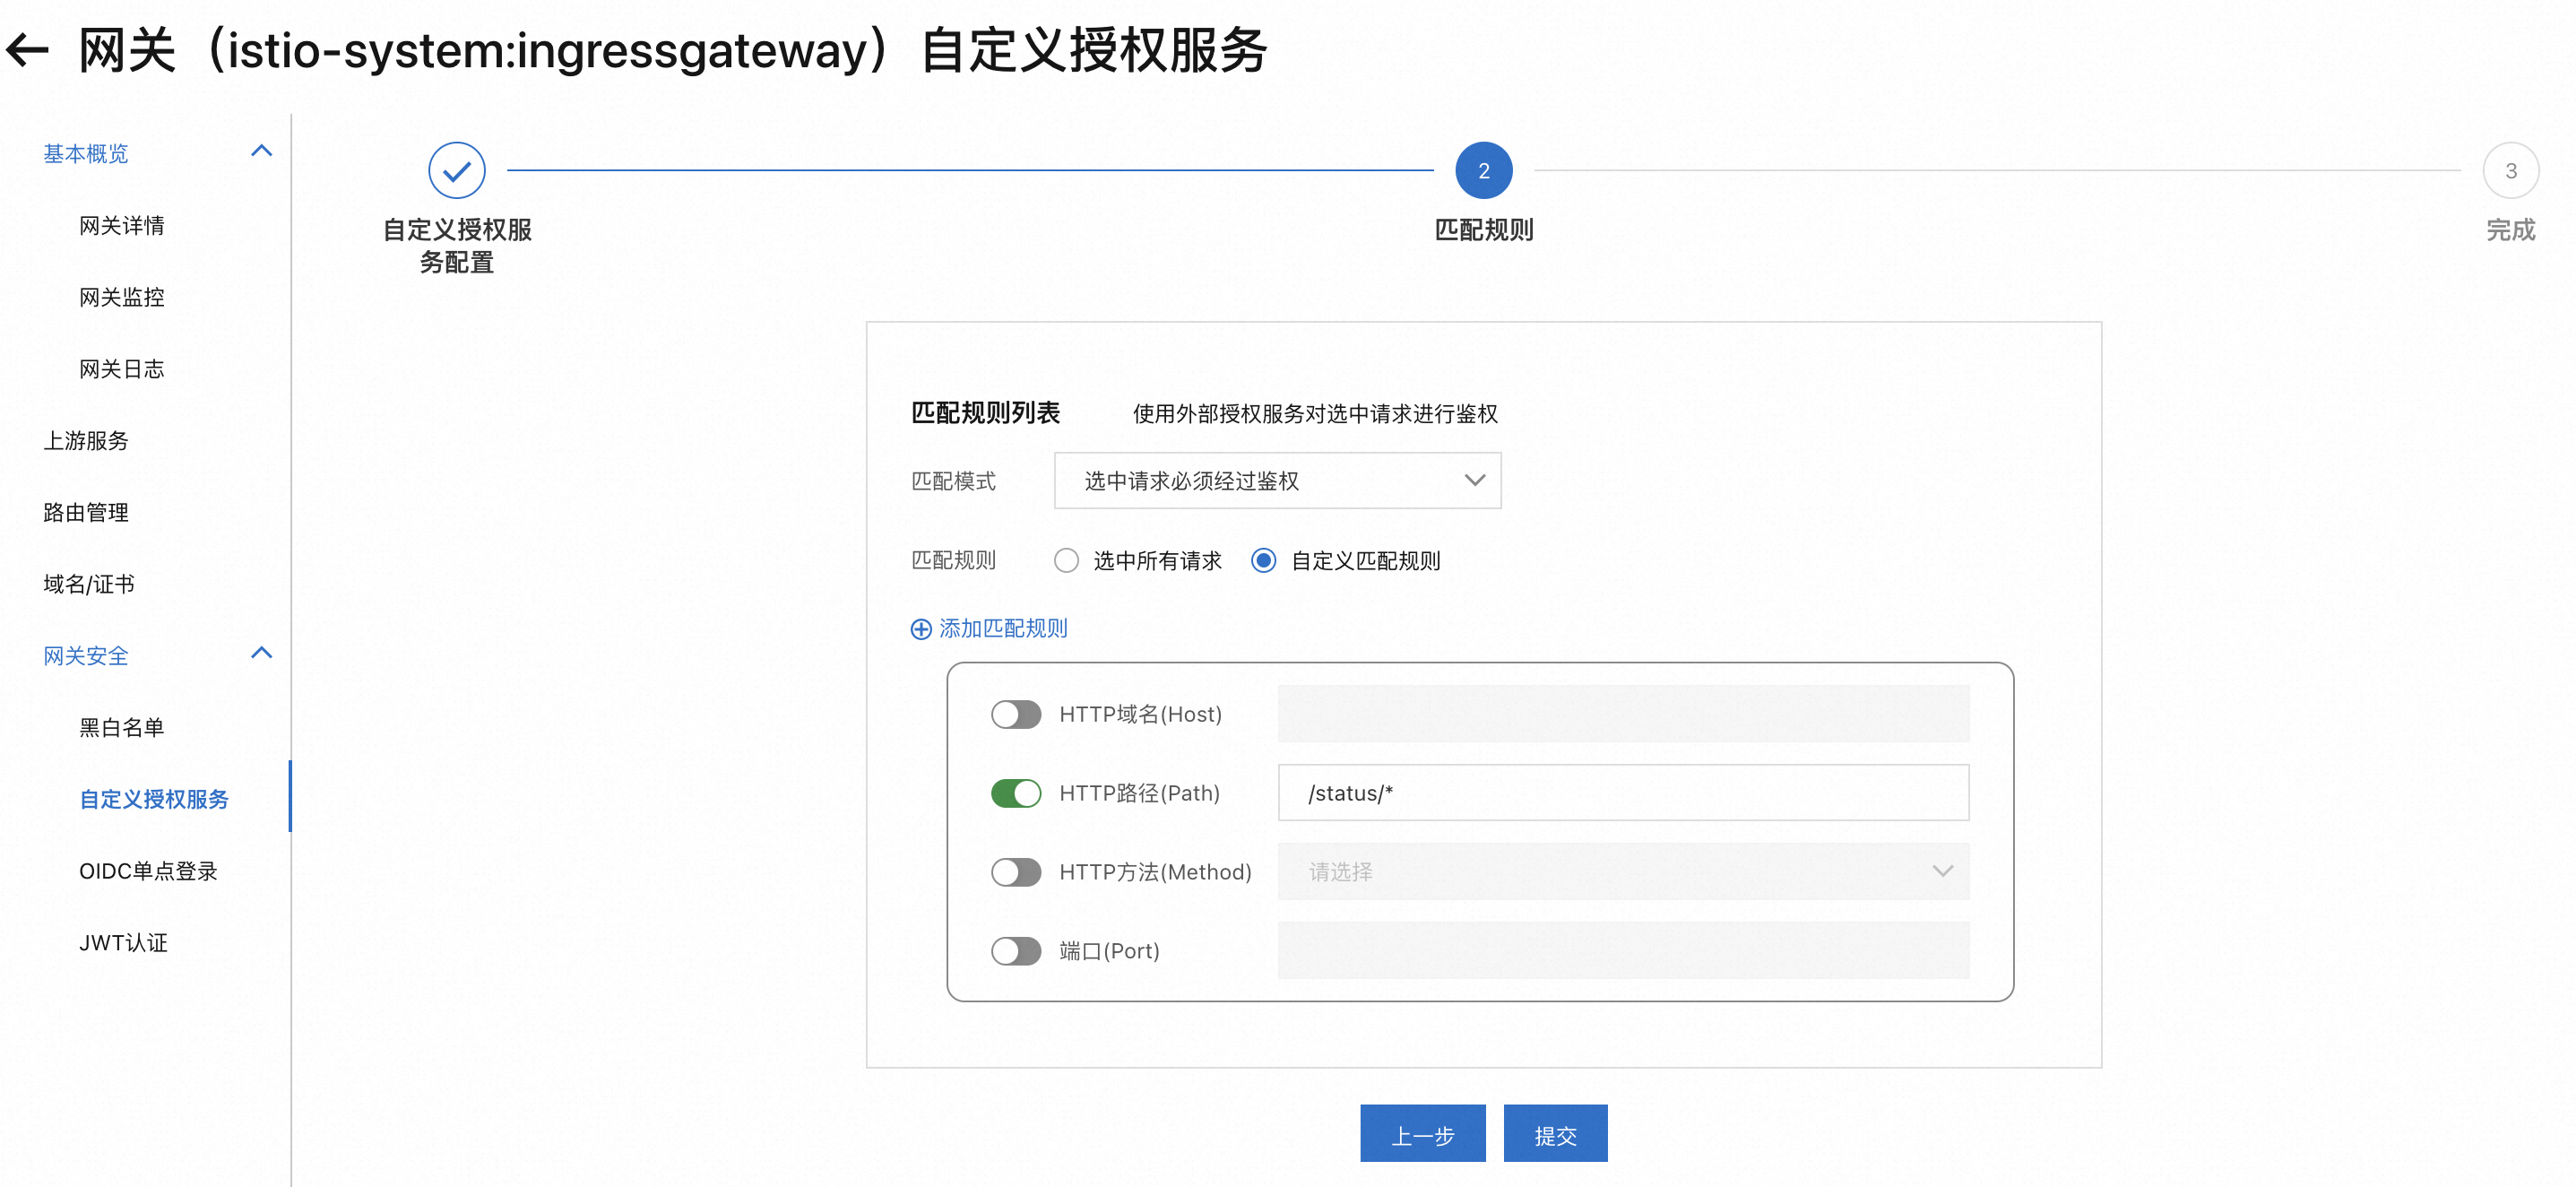Screen dimensions: 2576x1187
Task: Click the completed step one checkmark circle
Action: (457, 171)
